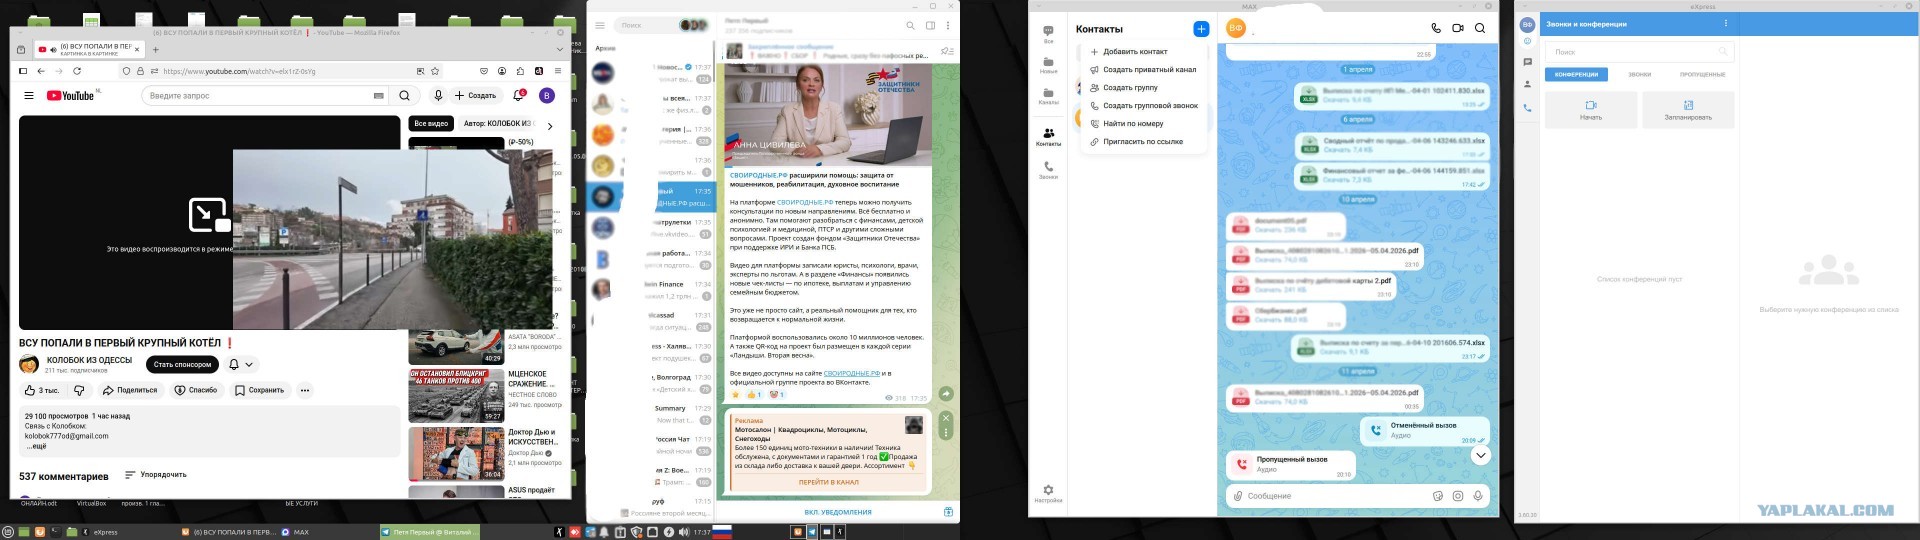Click the Стать спонсором button
Image resolution: width=1920 pixels, height=540 pixels.
[x=182, y=365]
